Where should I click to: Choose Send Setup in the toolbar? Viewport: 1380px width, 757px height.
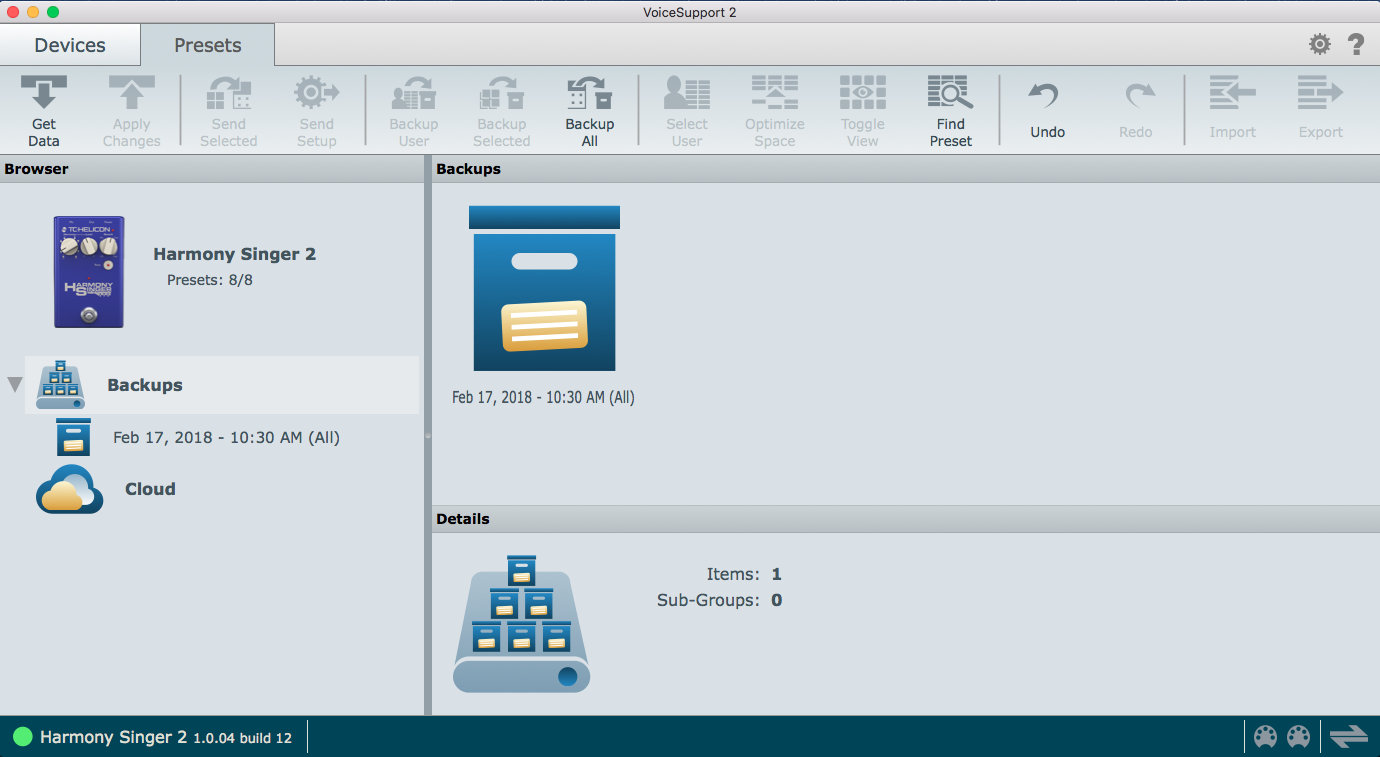316,111
